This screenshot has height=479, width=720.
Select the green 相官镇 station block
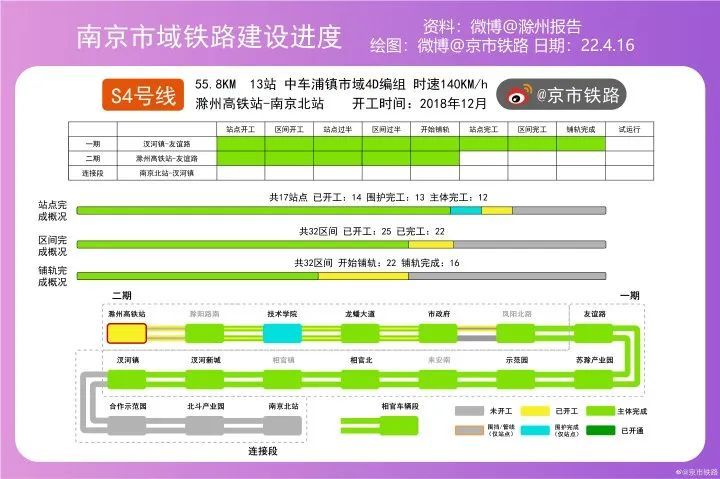pos(282,380)
